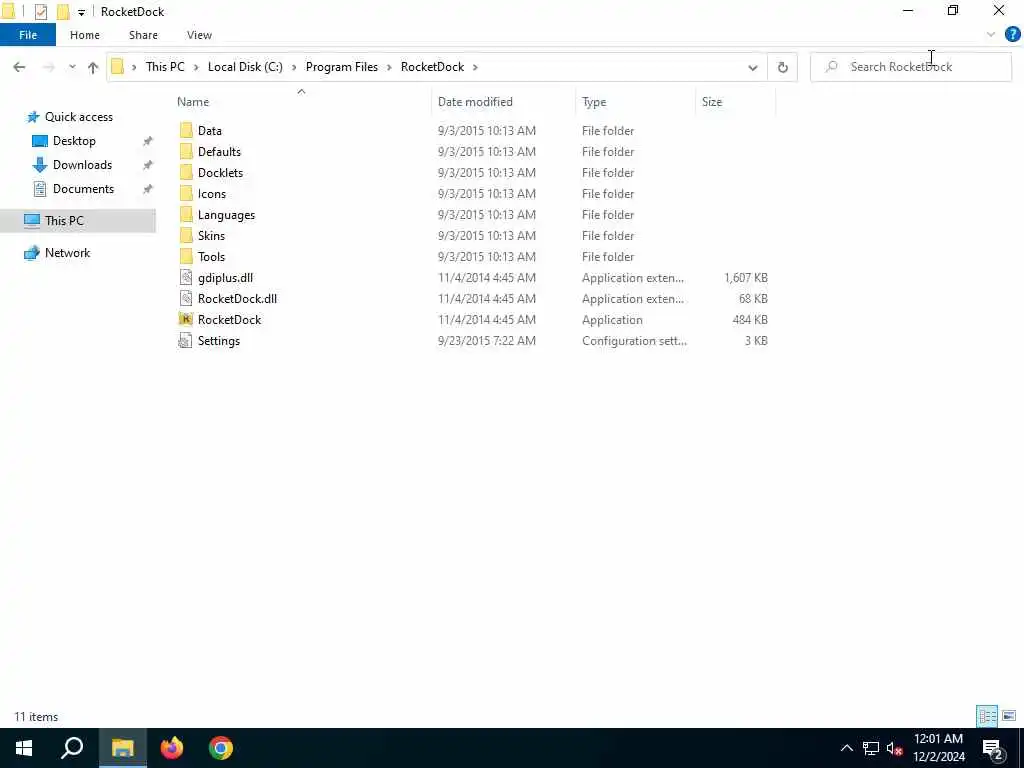Select the RocketDock.dll file icon
The width and height of the screenshot is (1024, 768).
coord(186,298)
